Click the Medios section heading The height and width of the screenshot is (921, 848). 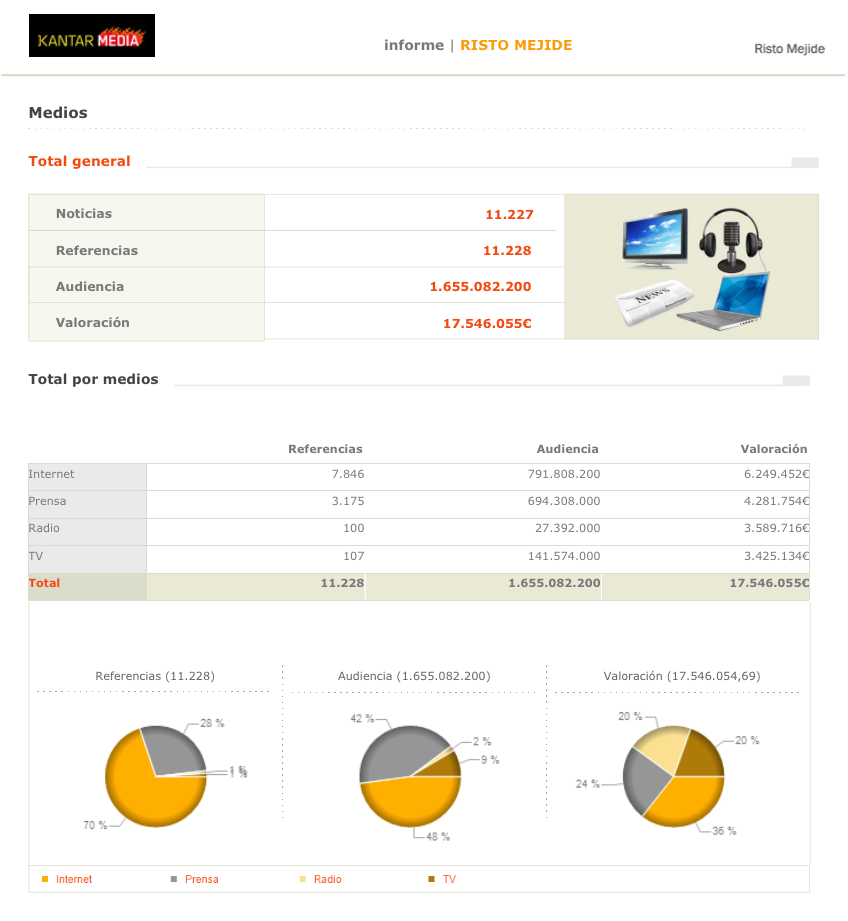point(58,112)
